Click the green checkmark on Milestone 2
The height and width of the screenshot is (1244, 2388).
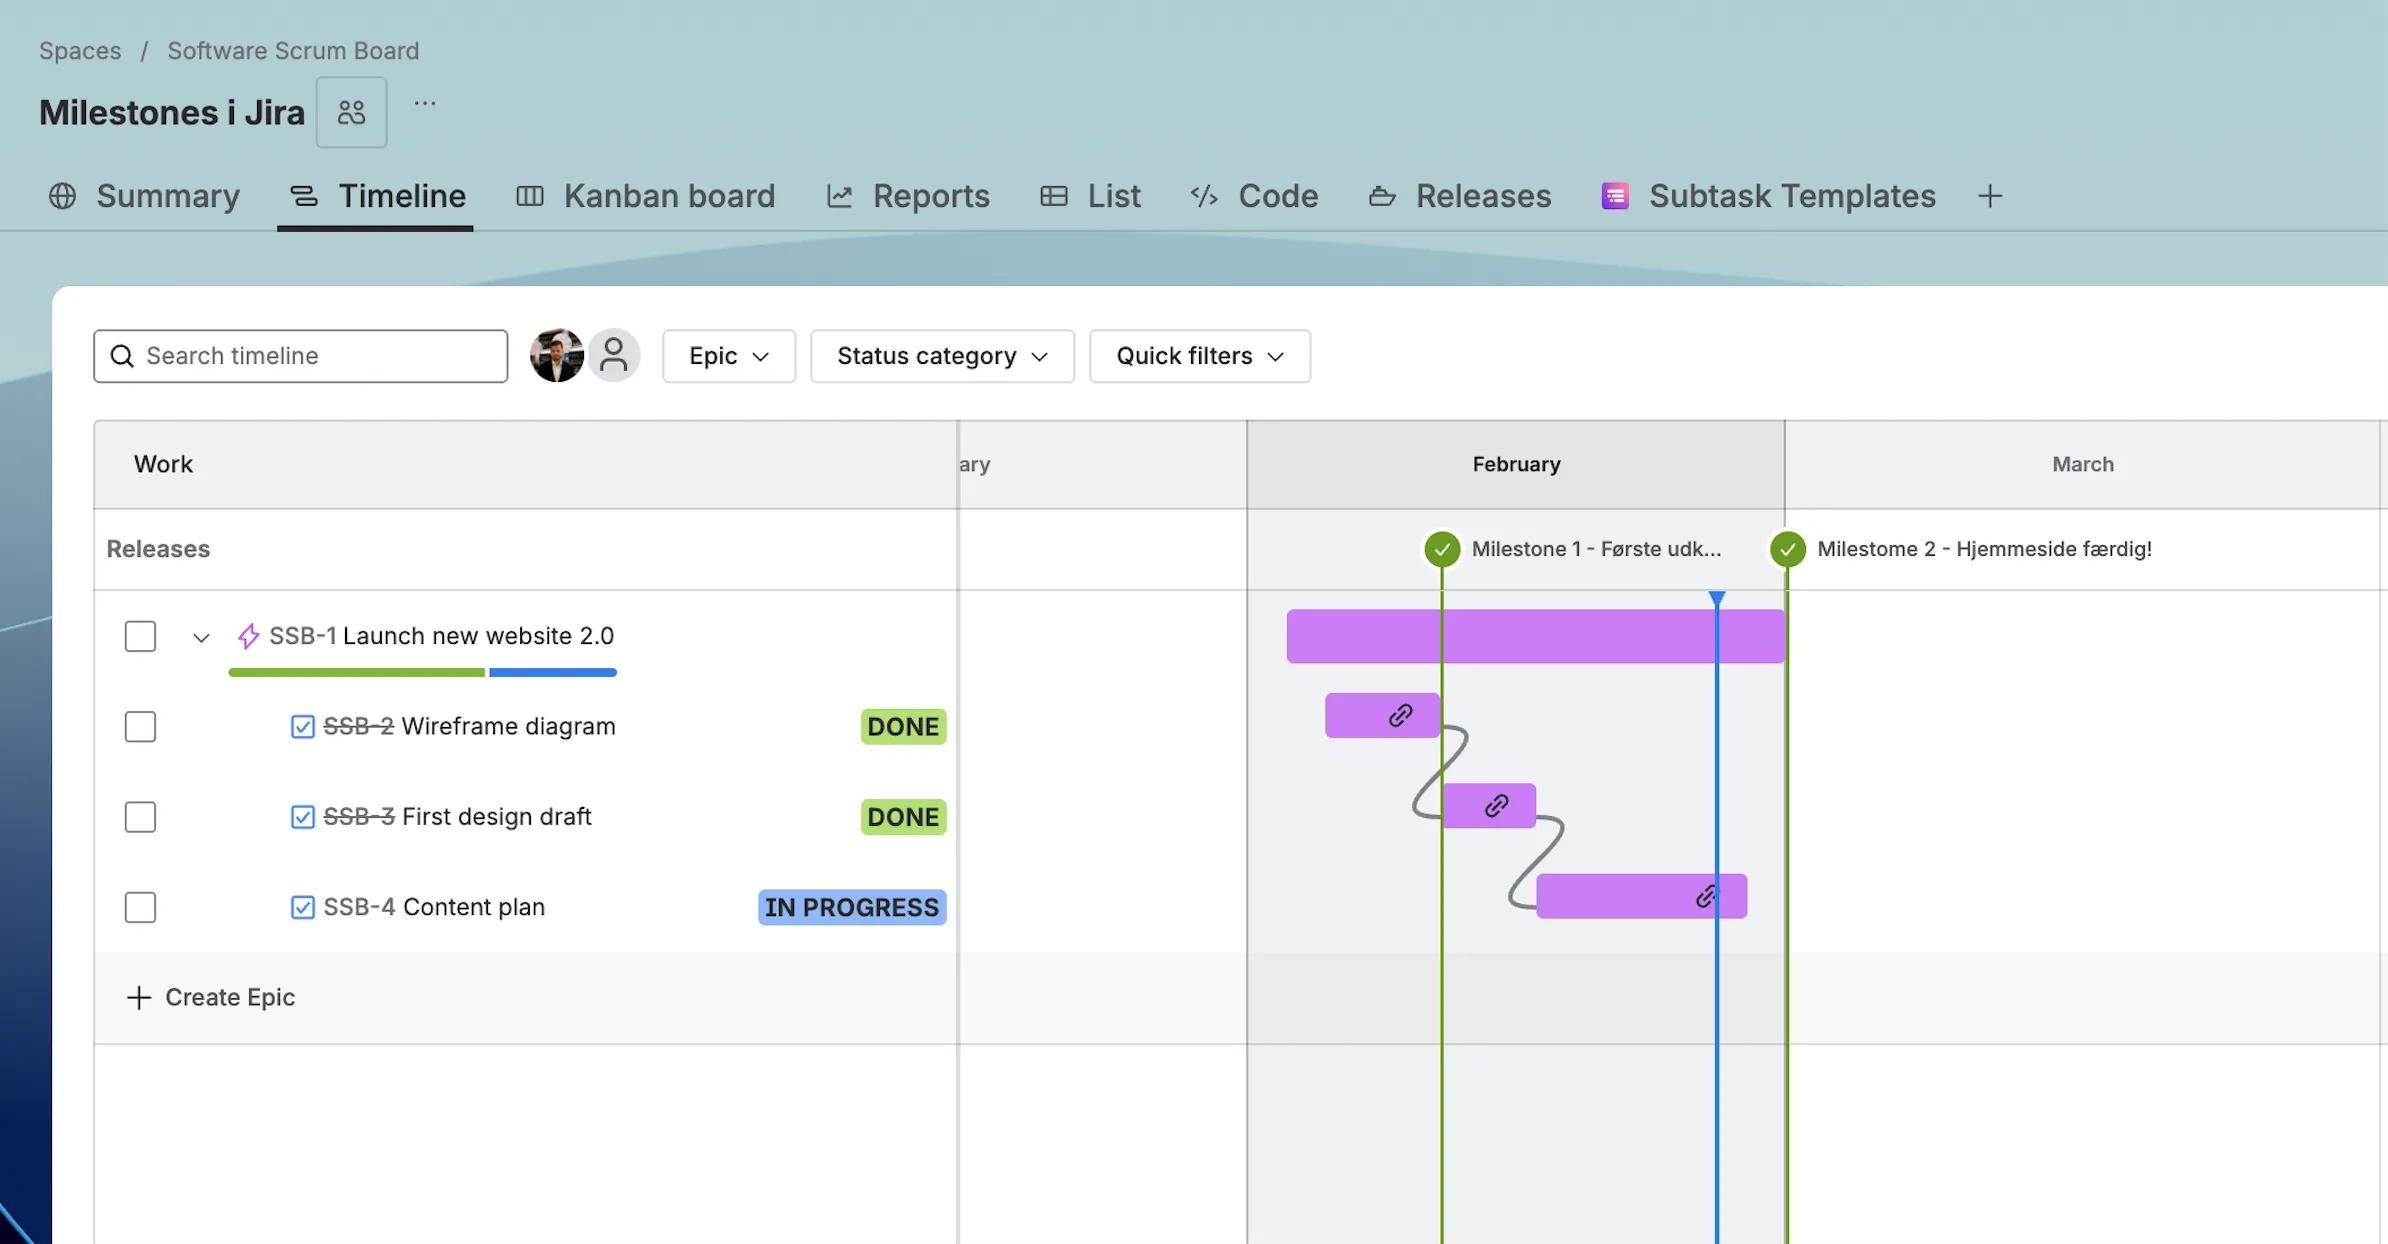tap(1787, 548)
